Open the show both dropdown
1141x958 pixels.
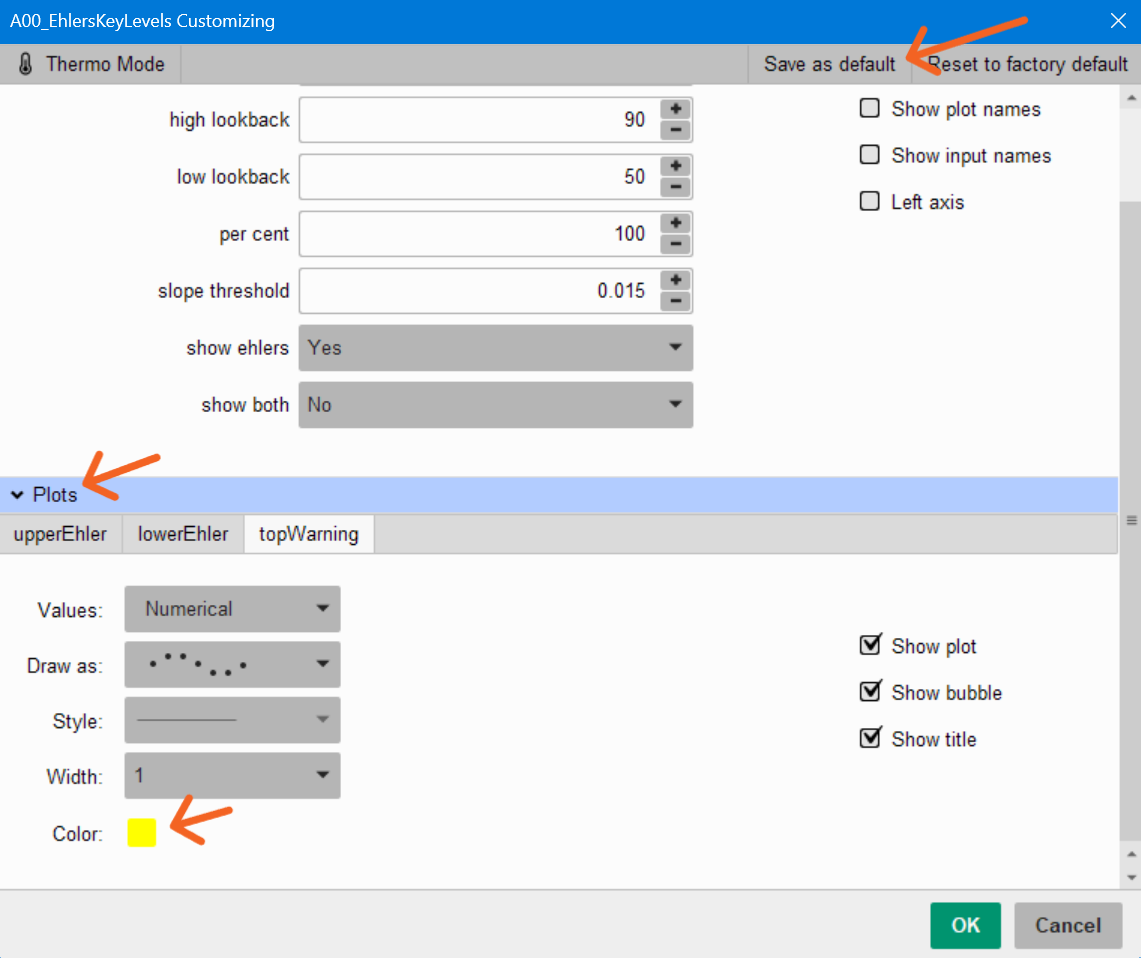coord(496,404)
